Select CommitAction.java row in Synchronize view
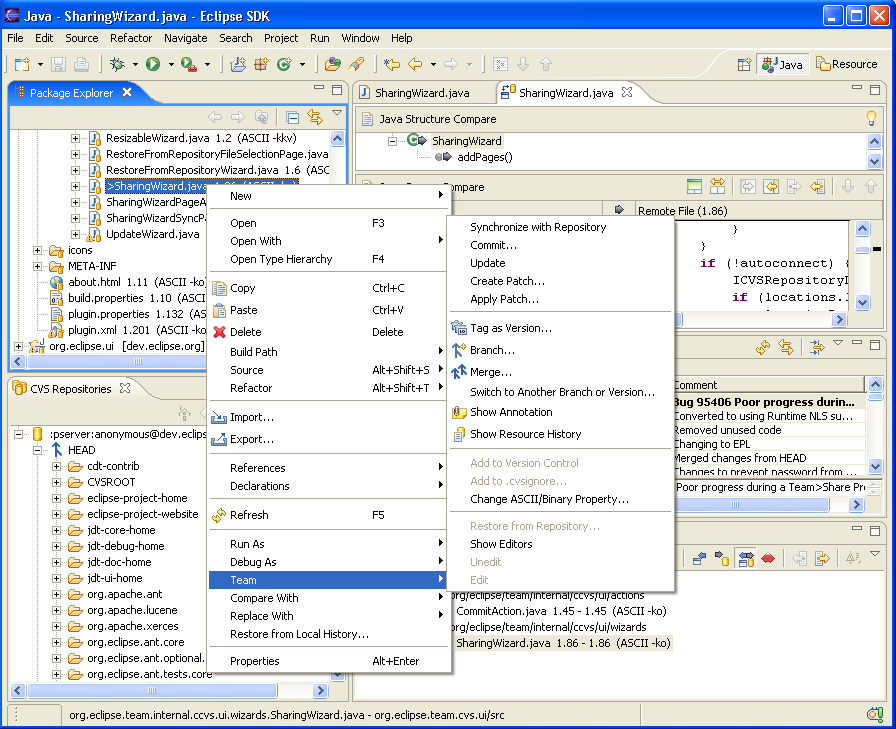The height and width of the screenshot is (729, 896). pos(561,611)
